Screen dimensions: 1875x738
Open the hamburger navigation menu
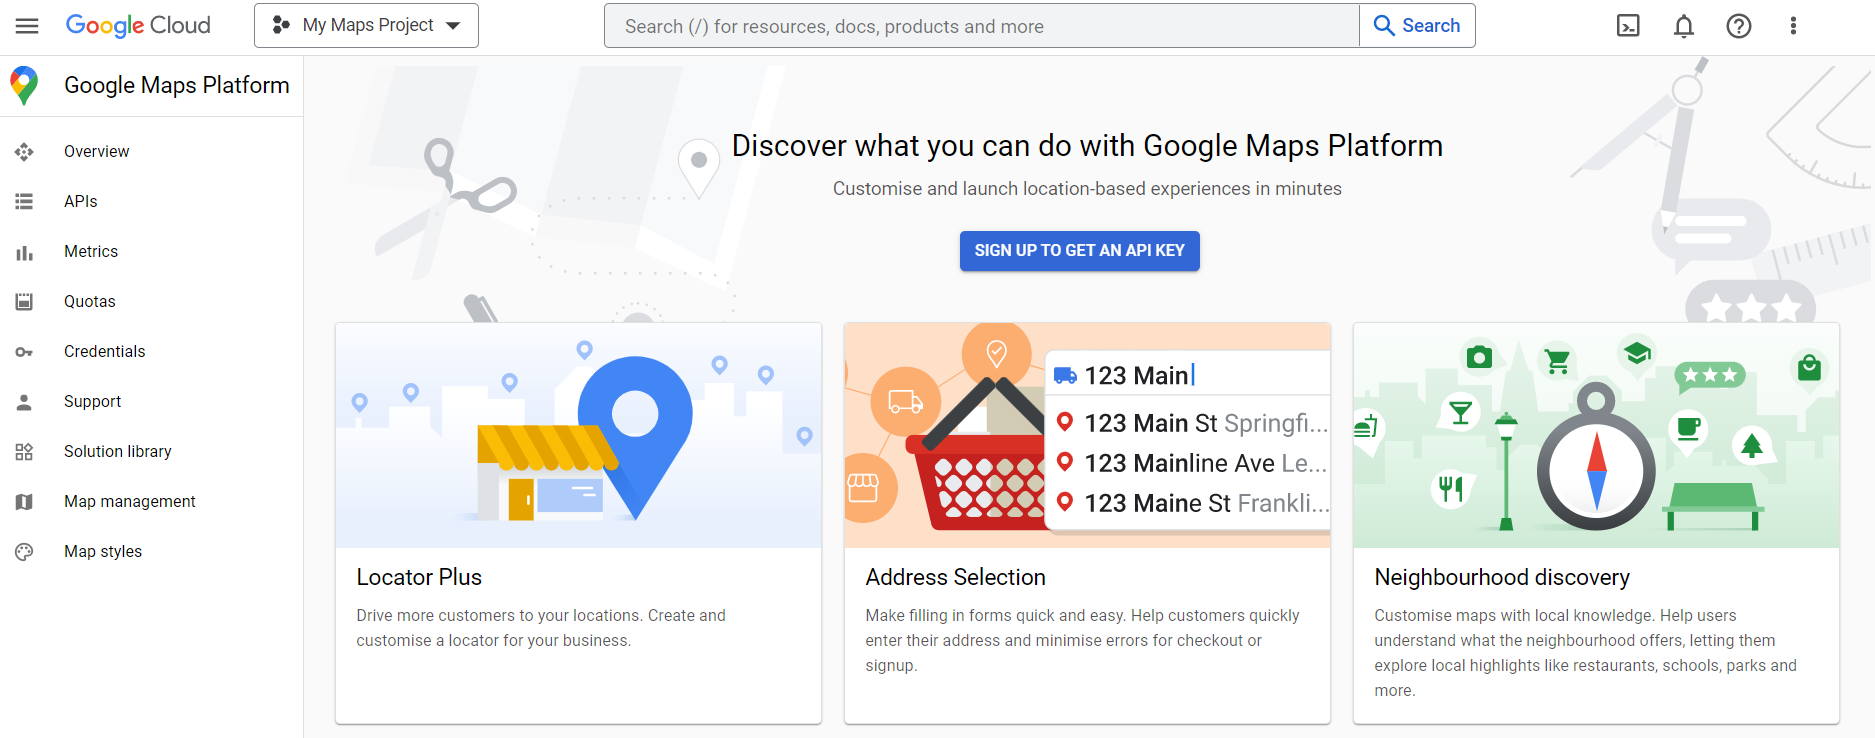point(27,26)
